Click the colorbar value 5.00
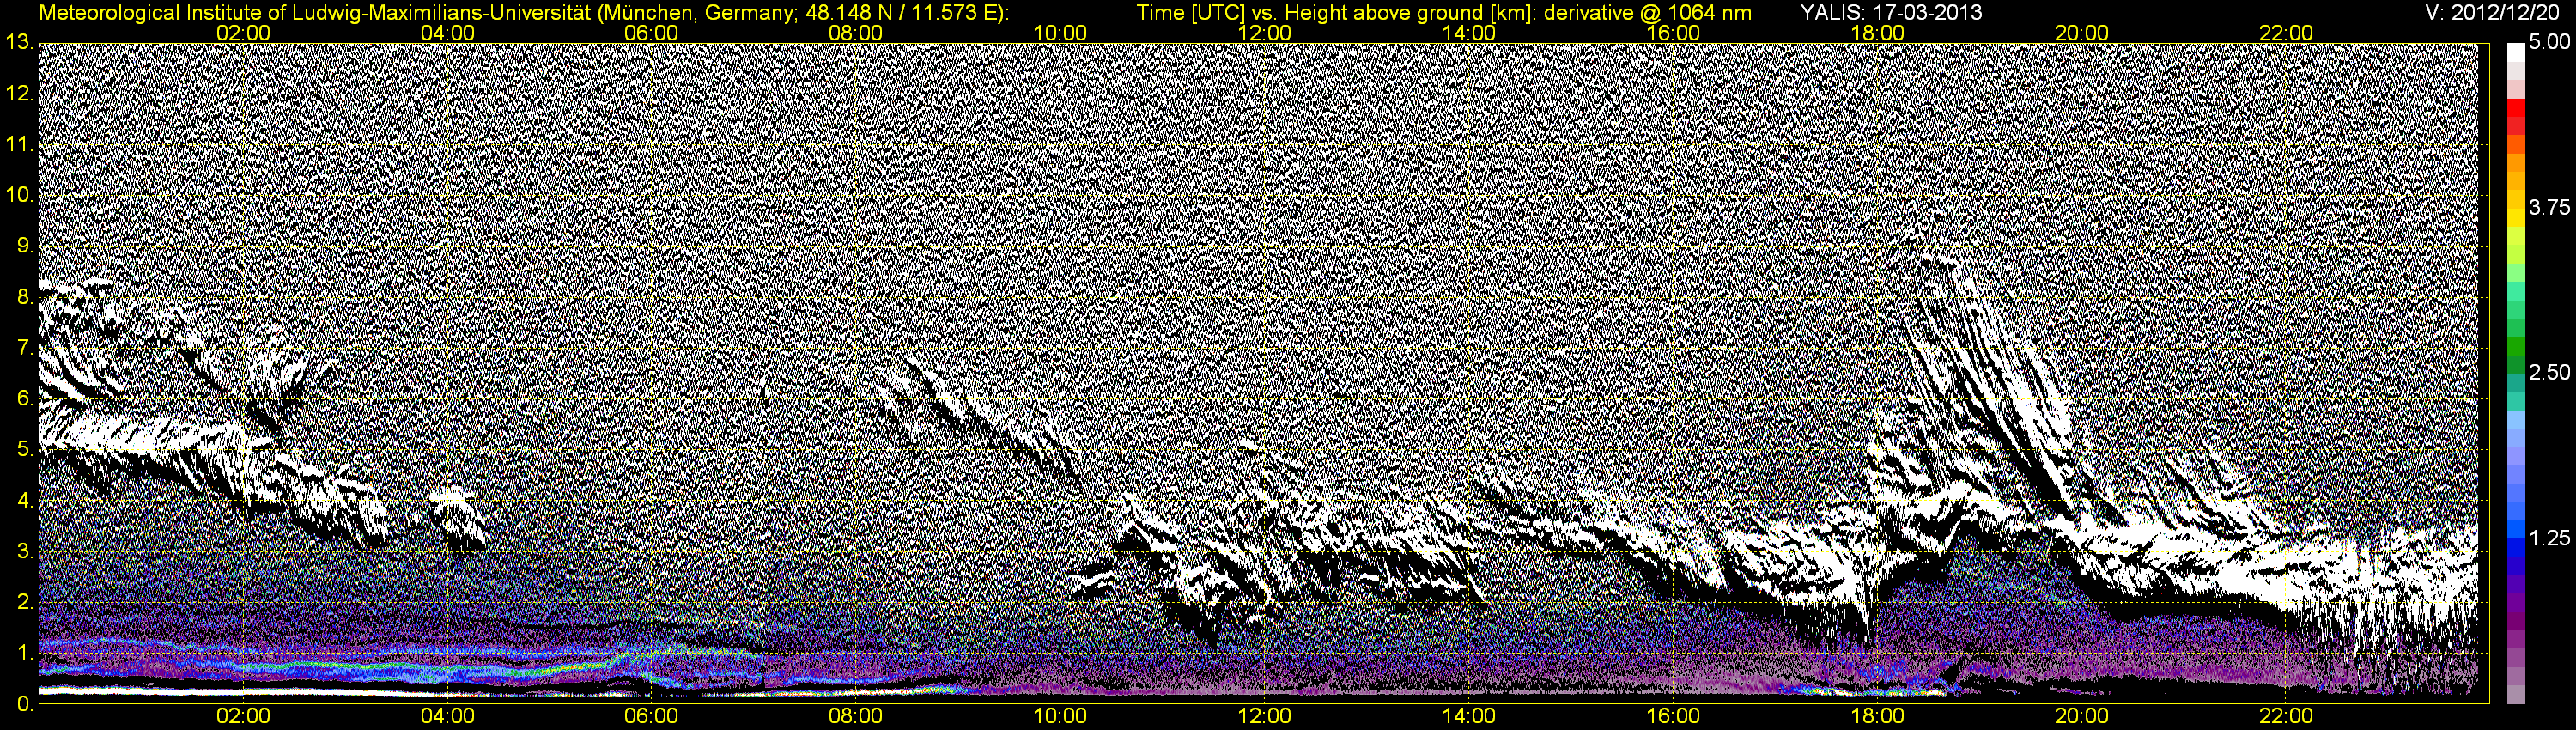Viewport: 2576px width, 730px height. 2549,43
